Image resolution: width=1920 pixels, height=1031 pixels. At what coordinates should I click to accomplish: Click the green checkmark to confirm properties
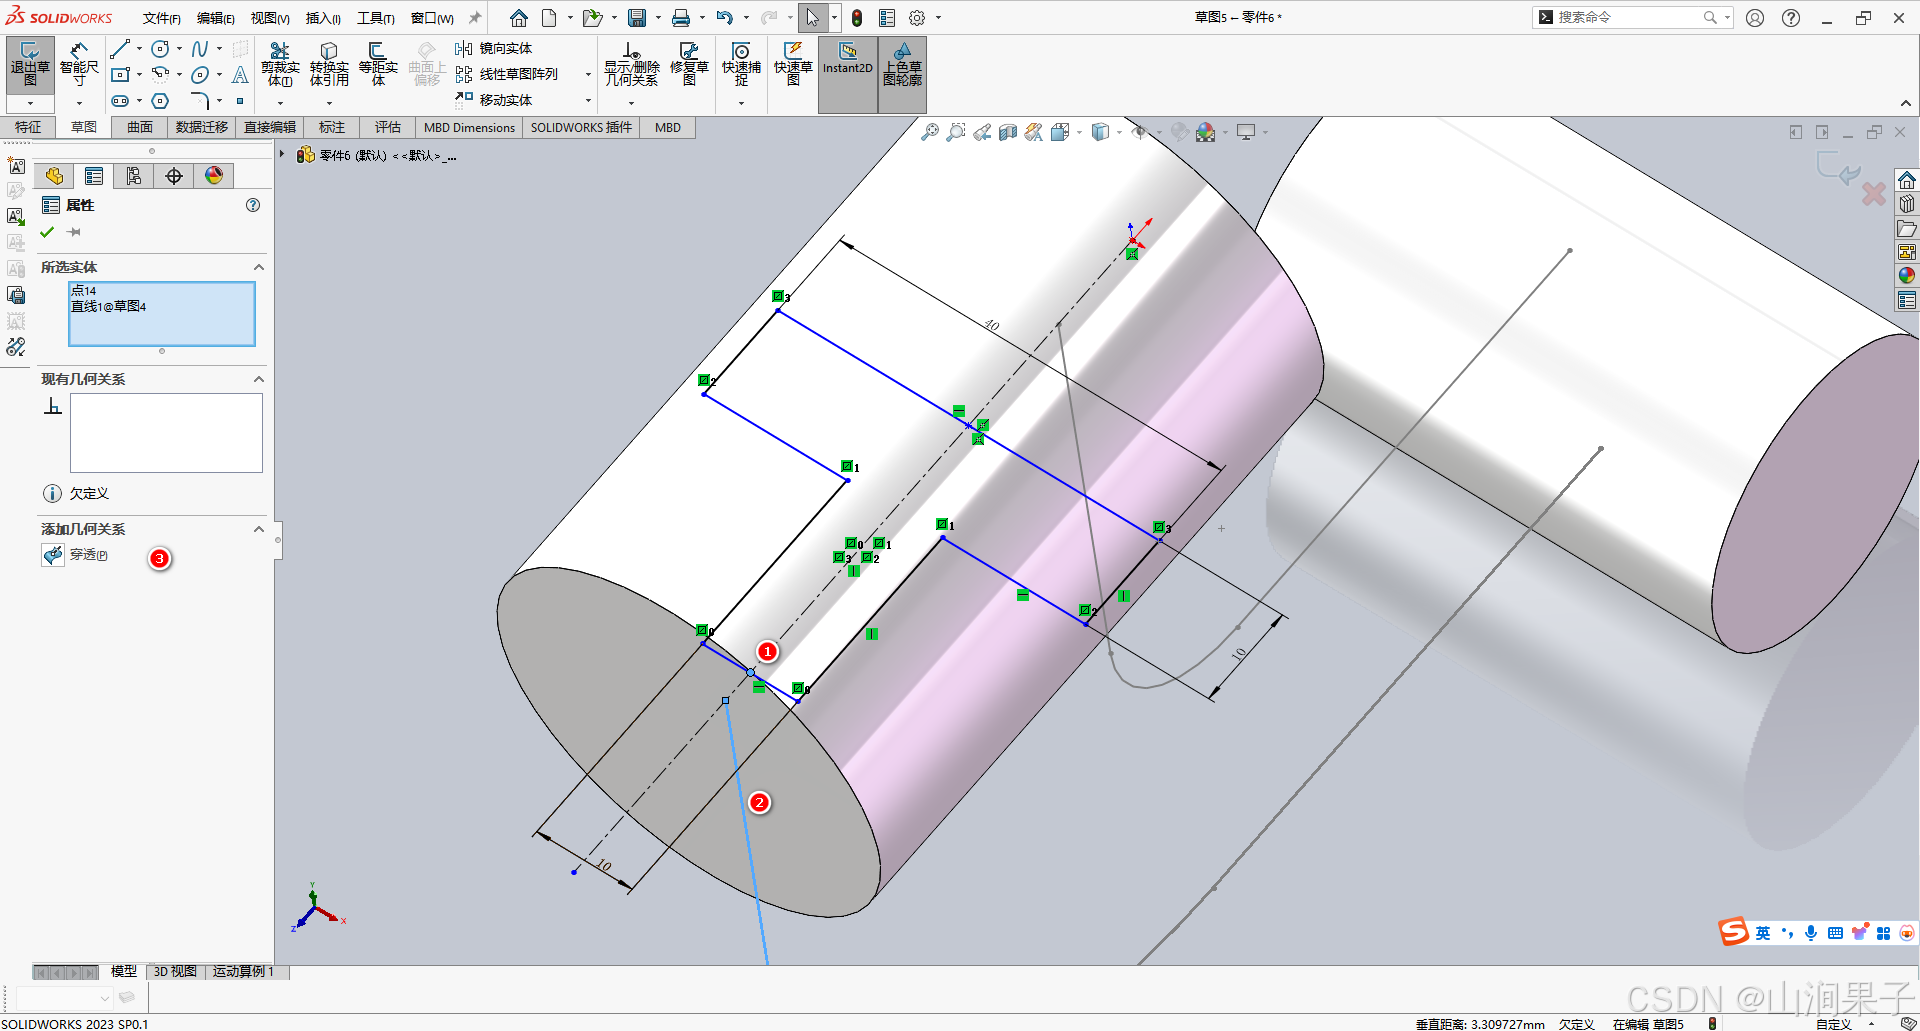click(46, 231)
